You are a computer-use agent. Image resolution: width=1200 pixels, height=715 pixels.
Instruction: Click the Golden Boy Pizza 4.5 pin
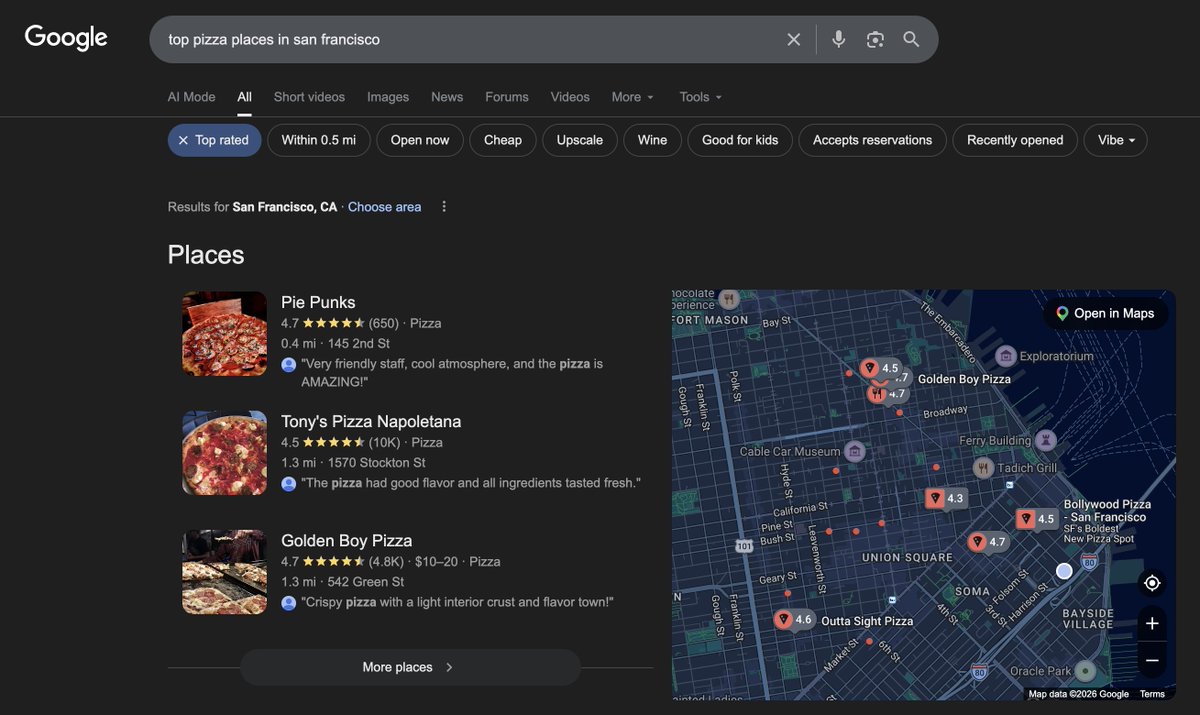click(x=880, y=368)
